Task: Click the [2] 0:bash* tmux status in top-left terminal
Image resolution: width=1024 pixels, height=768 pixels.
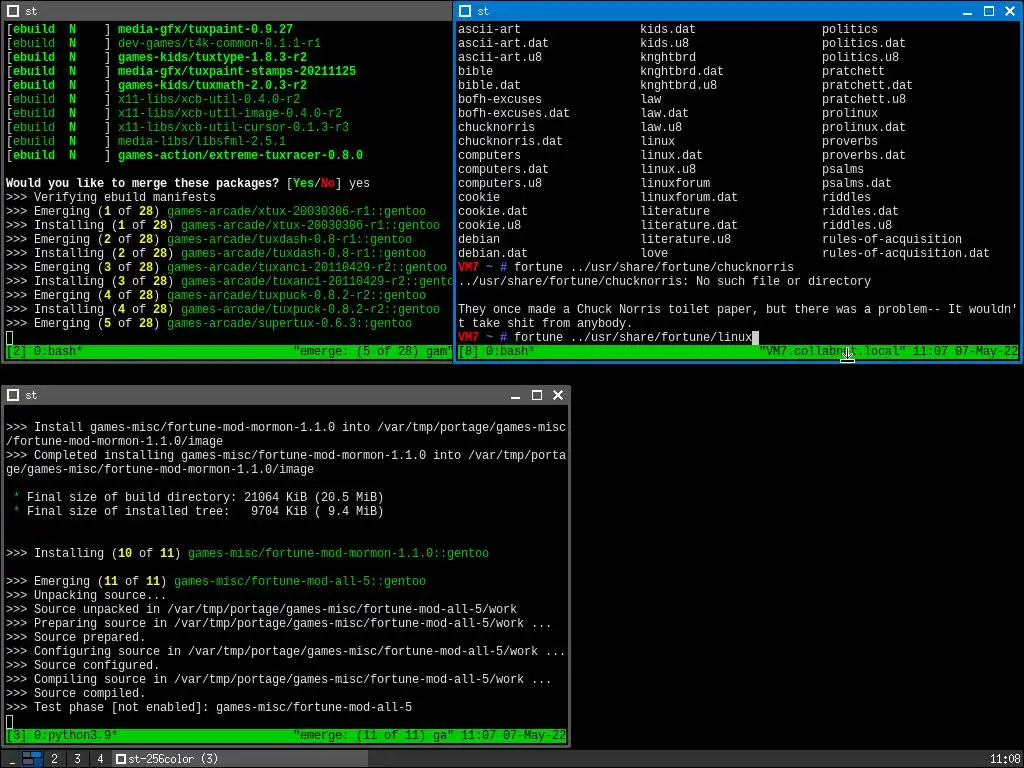Action: (x=44, y=351)
